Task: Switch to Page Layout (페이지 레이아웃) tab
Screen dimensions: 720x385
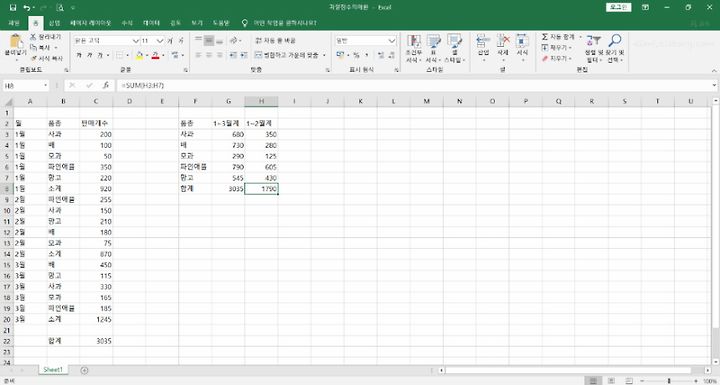Action: pos(90,23)
